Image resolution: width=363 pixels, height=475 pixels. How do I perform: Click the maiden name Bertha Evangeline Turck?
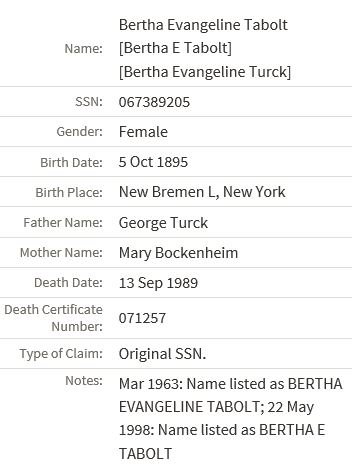(x=205, y=72)
